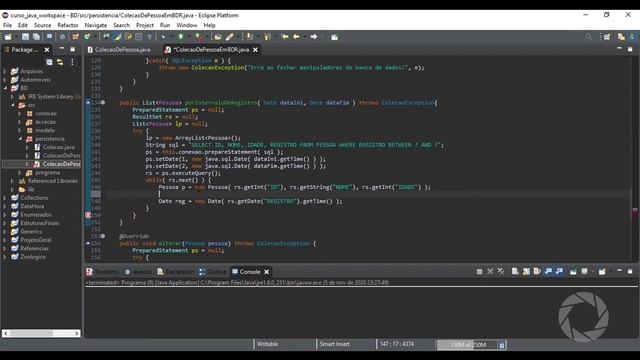
Task: Switch to the Outline tab
Action: point(213,272)
